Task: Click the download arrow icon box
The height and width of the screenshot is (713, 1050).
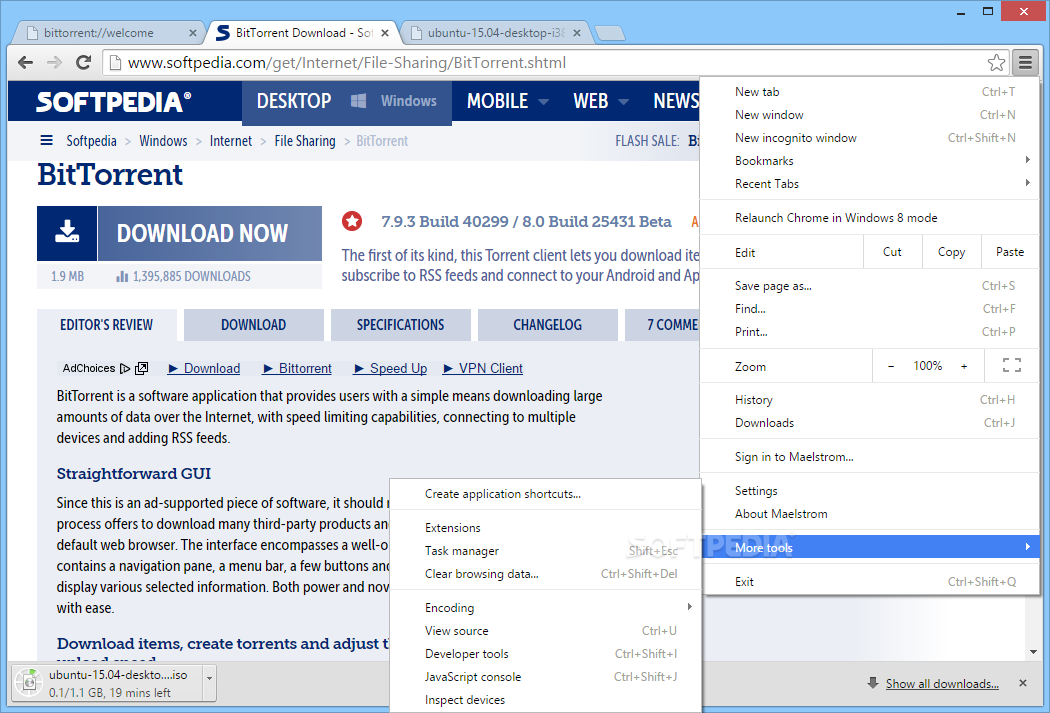Action: (67, 233)
